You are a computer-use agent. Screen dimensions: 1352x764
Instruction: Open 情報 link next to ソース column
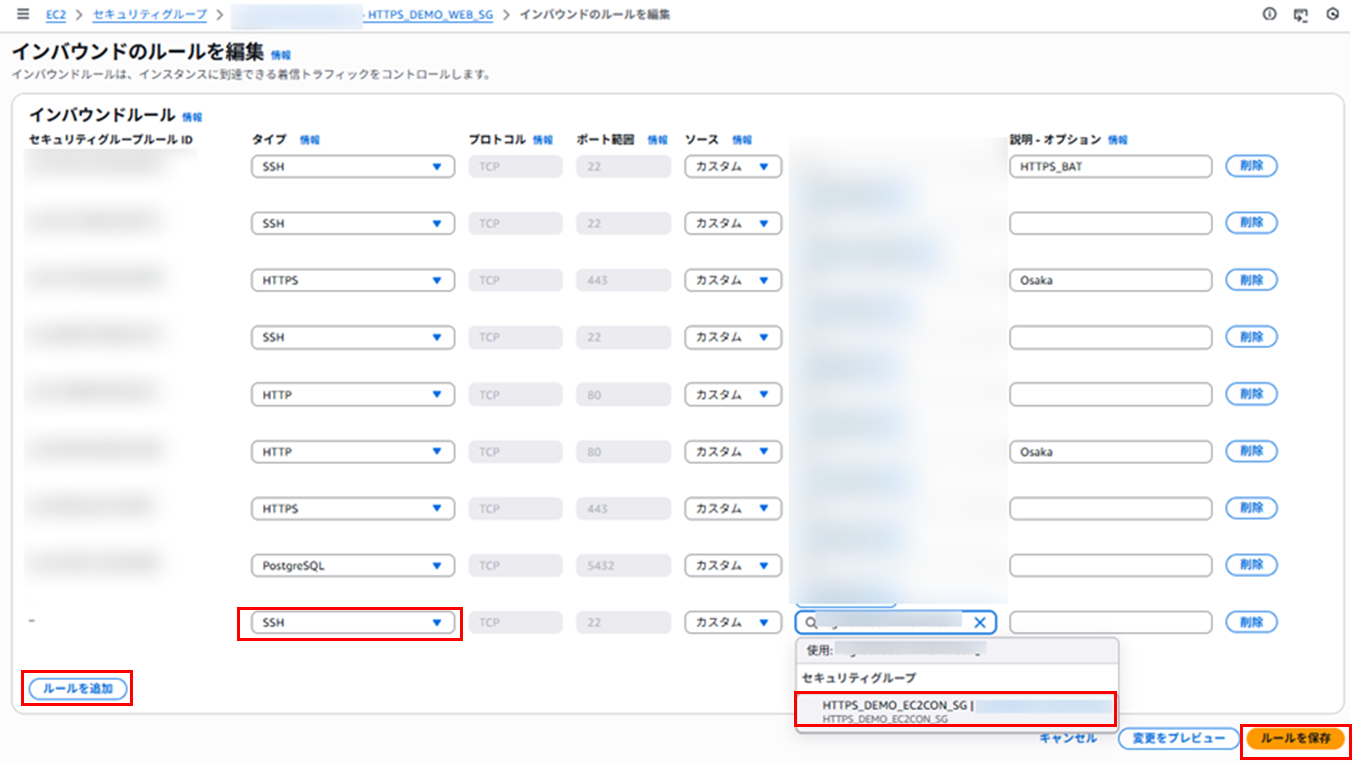pos(742,140)
